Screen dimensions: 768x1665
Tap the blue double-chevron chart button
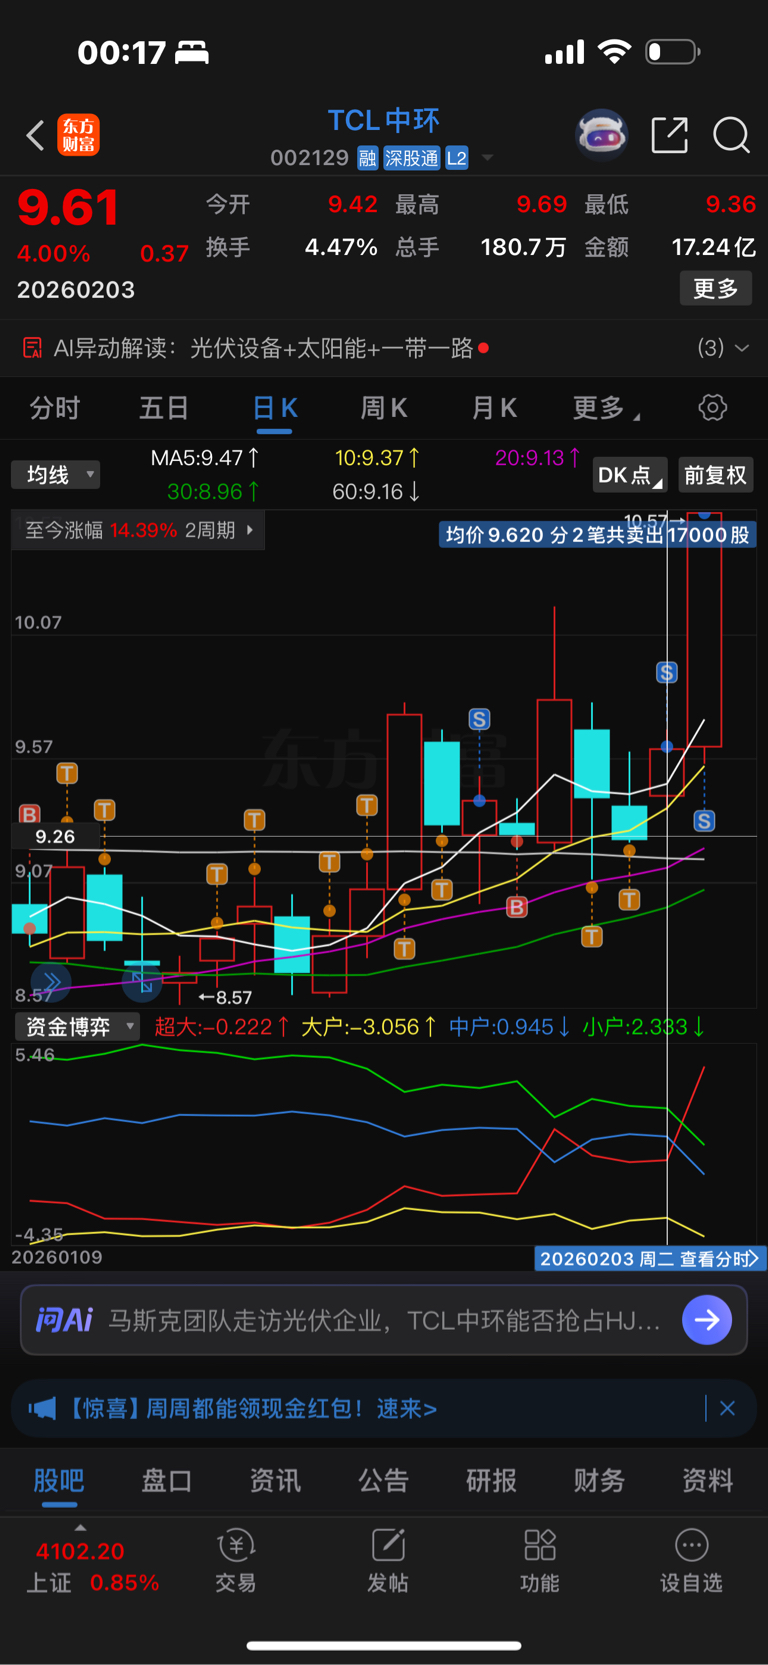[x=51, y=982]
